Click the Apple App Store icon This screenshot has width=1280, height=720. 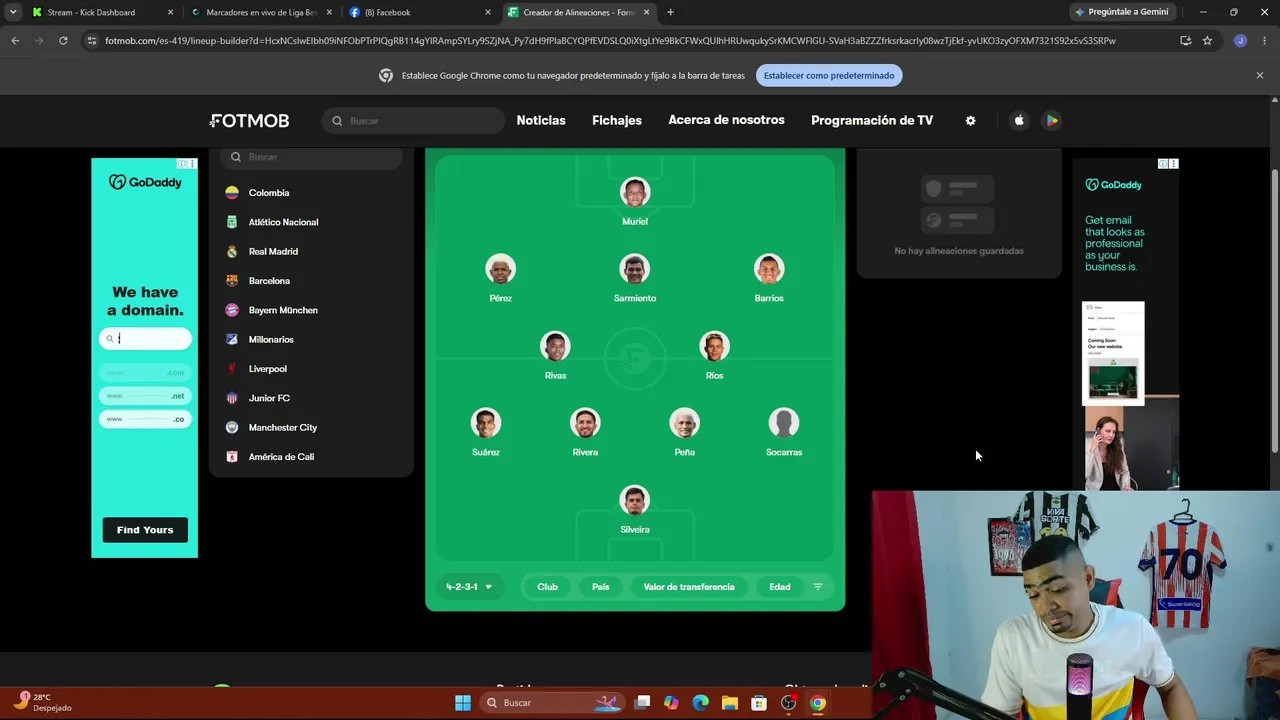coord(1019,120)
